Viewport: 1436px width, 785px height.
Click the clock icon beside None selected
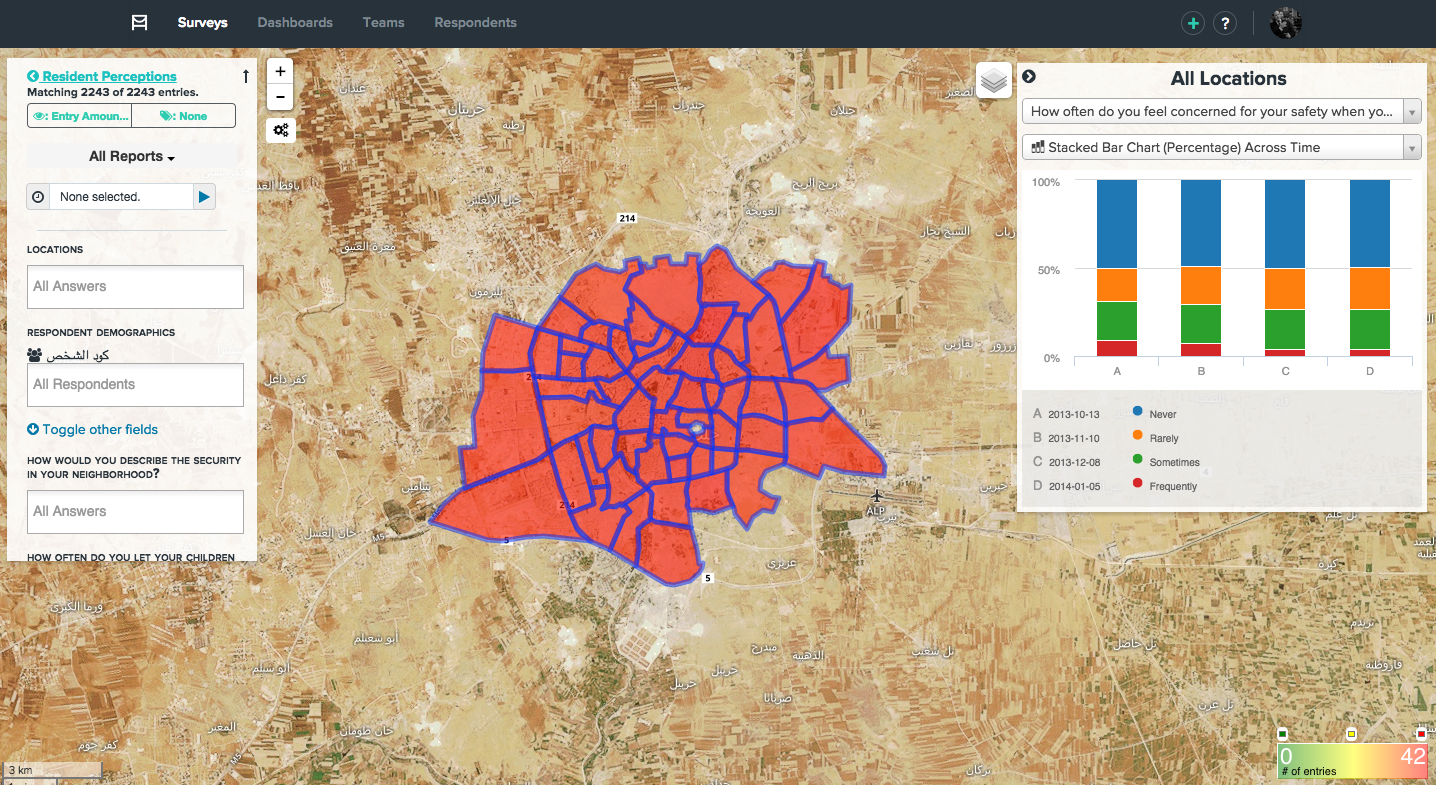[38, 197]
